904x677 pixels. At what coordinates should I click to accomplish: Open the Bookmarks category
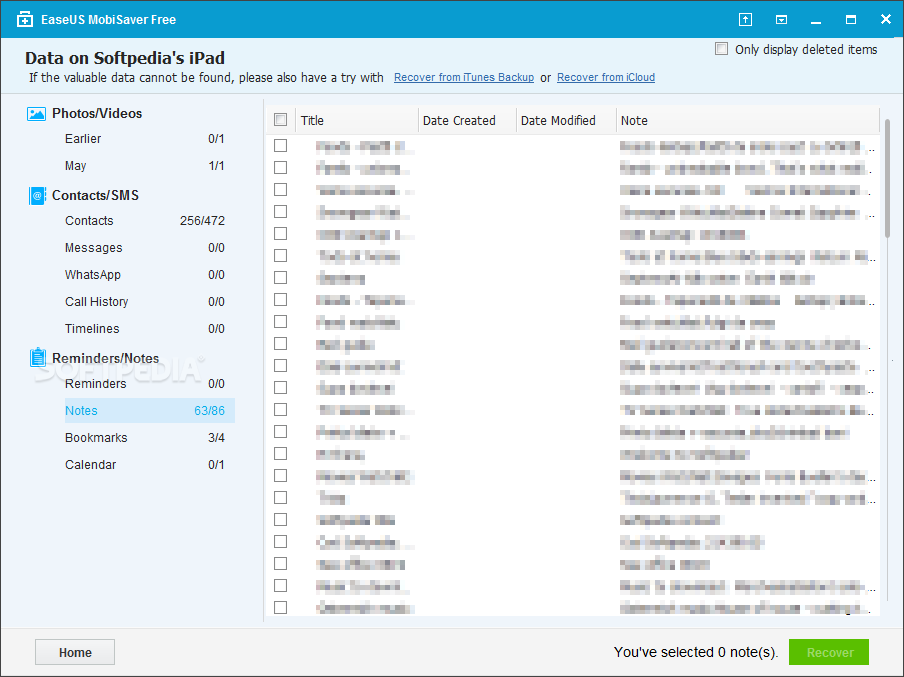click(96, 438)
